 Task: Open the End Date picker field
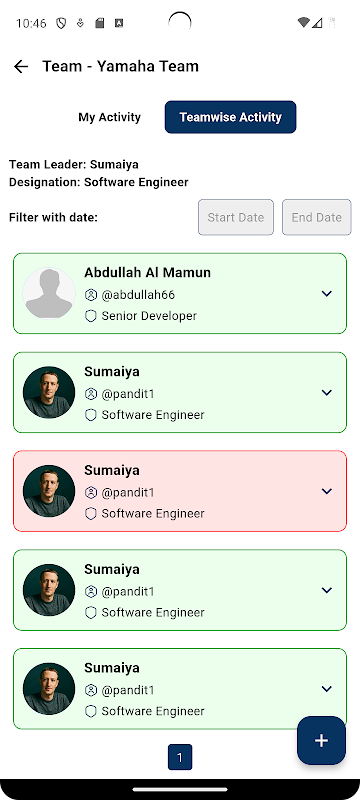click(x=317, y=217)
